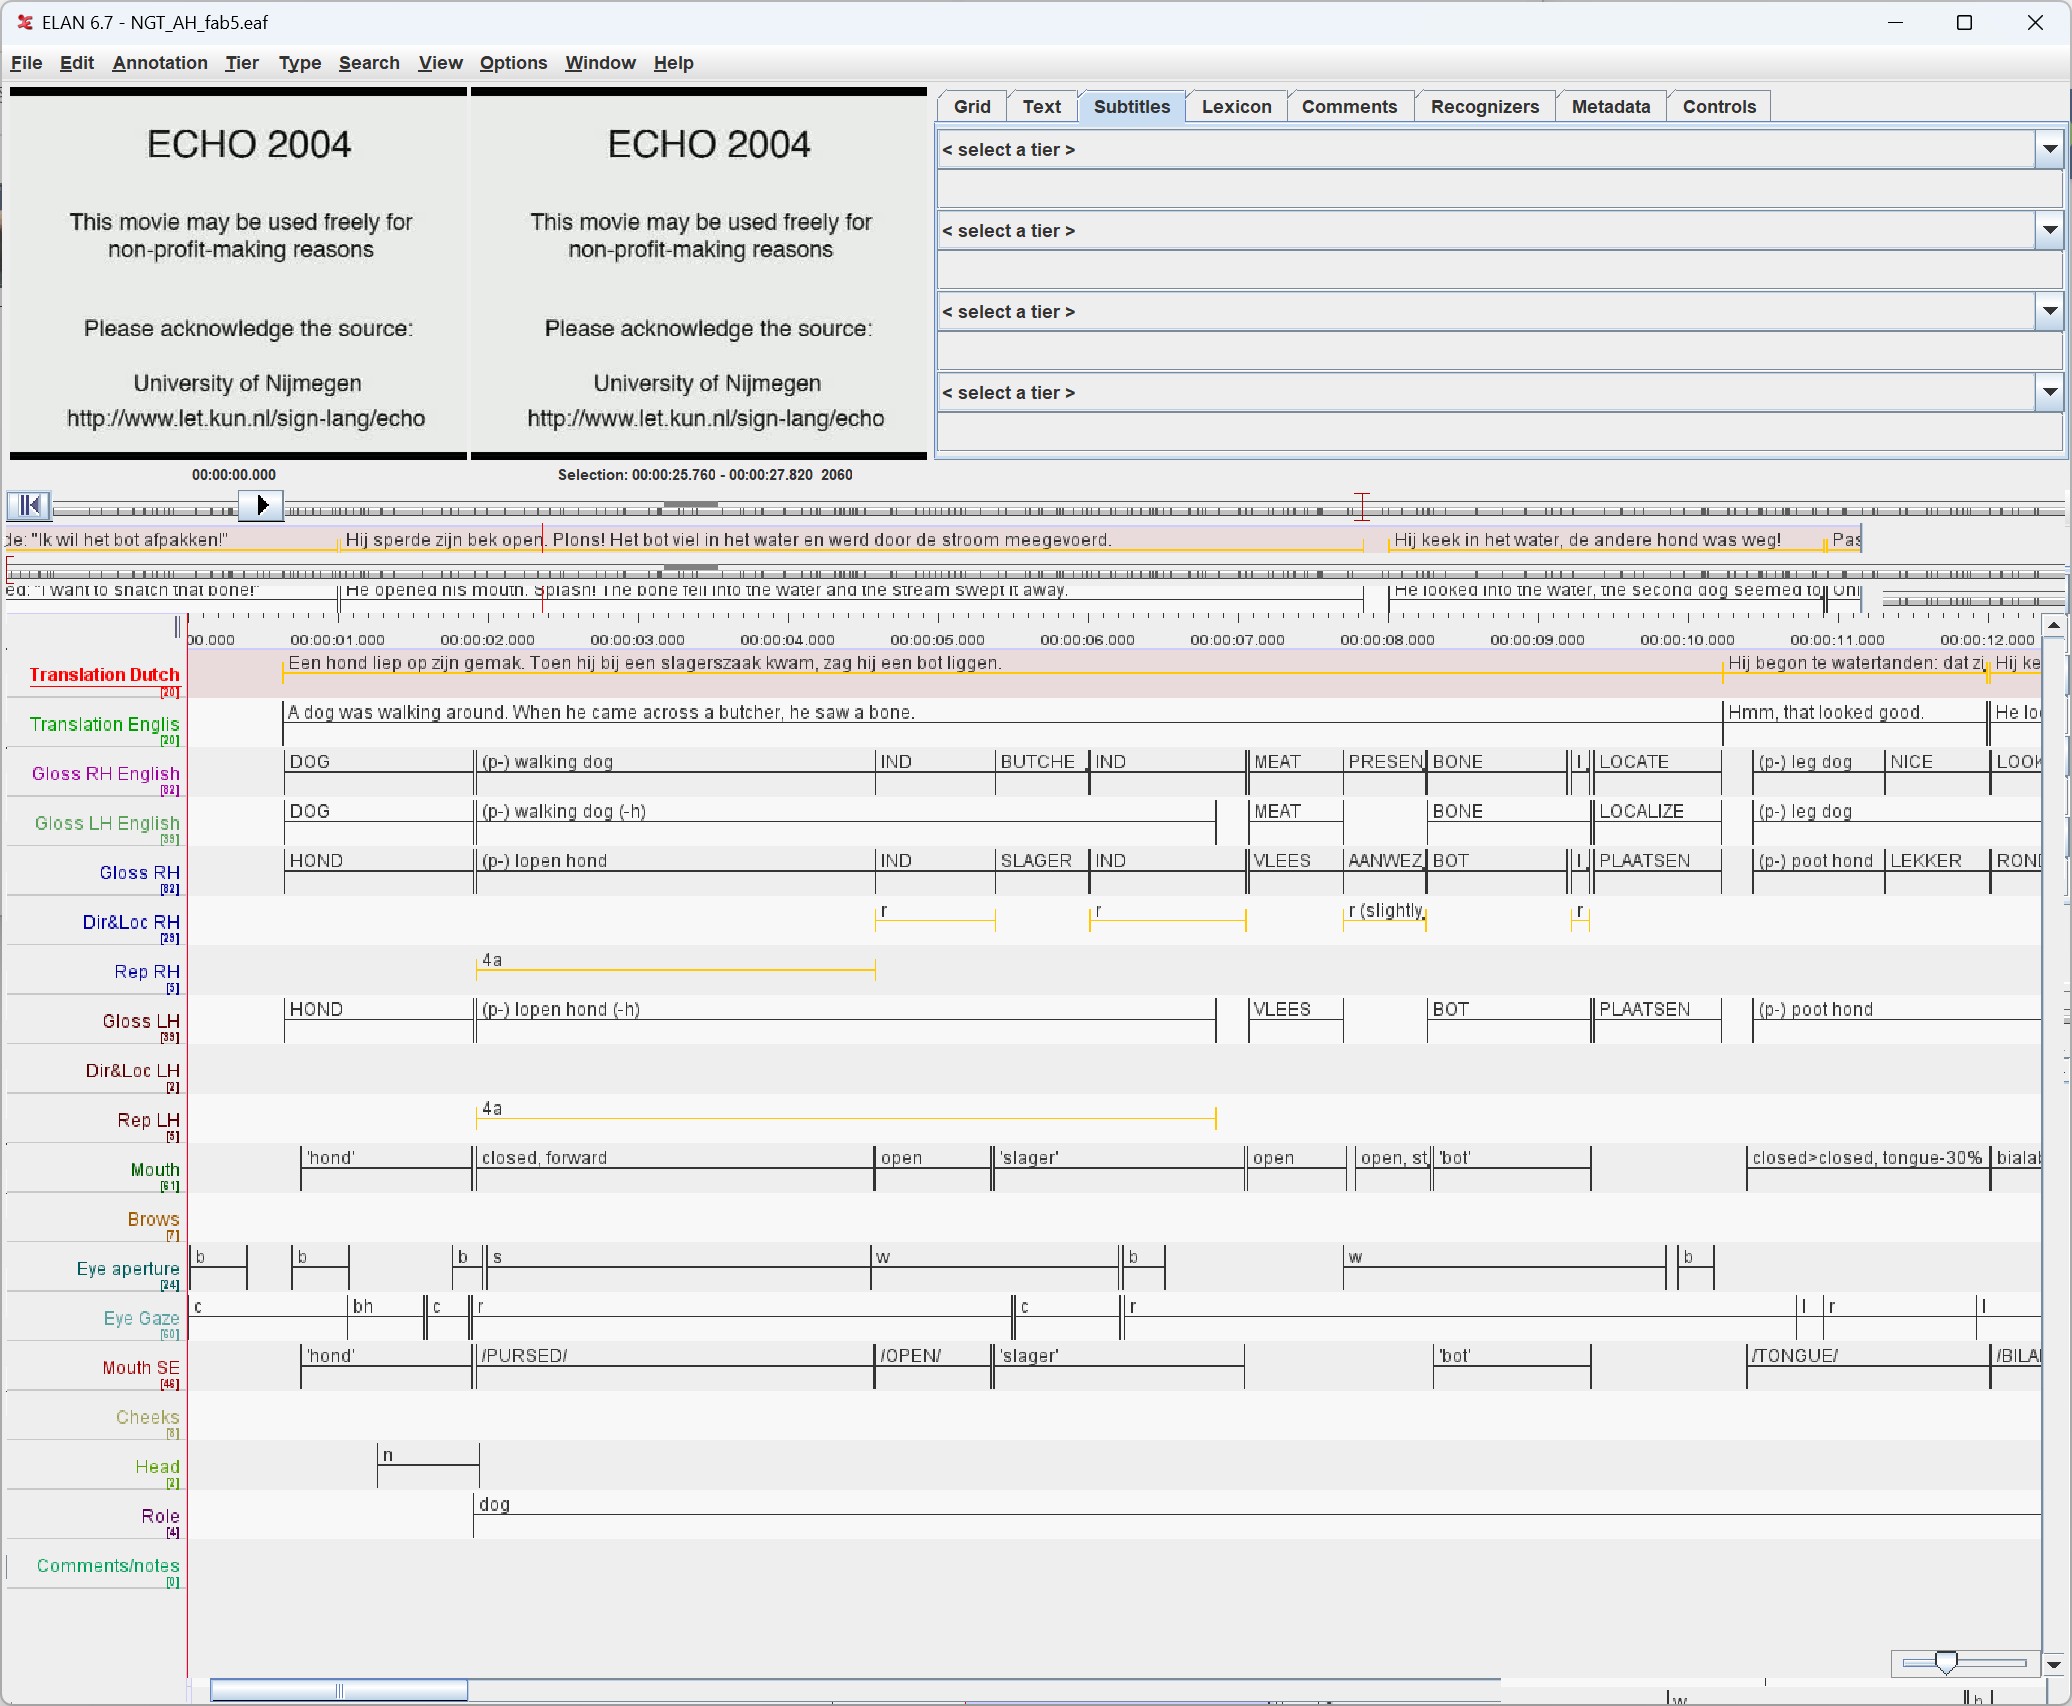The width and height of the screenshot is (2072, 1706).
Task: Select the Gloss RH English tier label
Action: click(x=105, y=774)
